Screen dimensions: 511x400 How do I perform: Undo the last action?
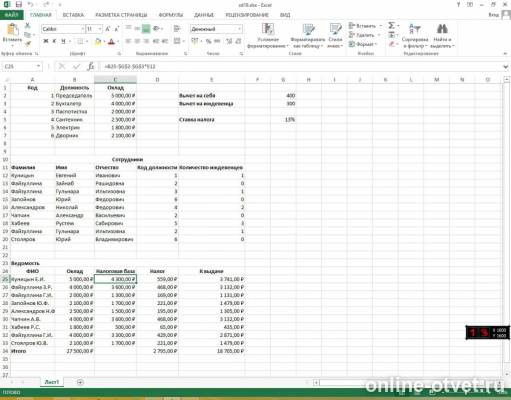click(x=30, y=5)
